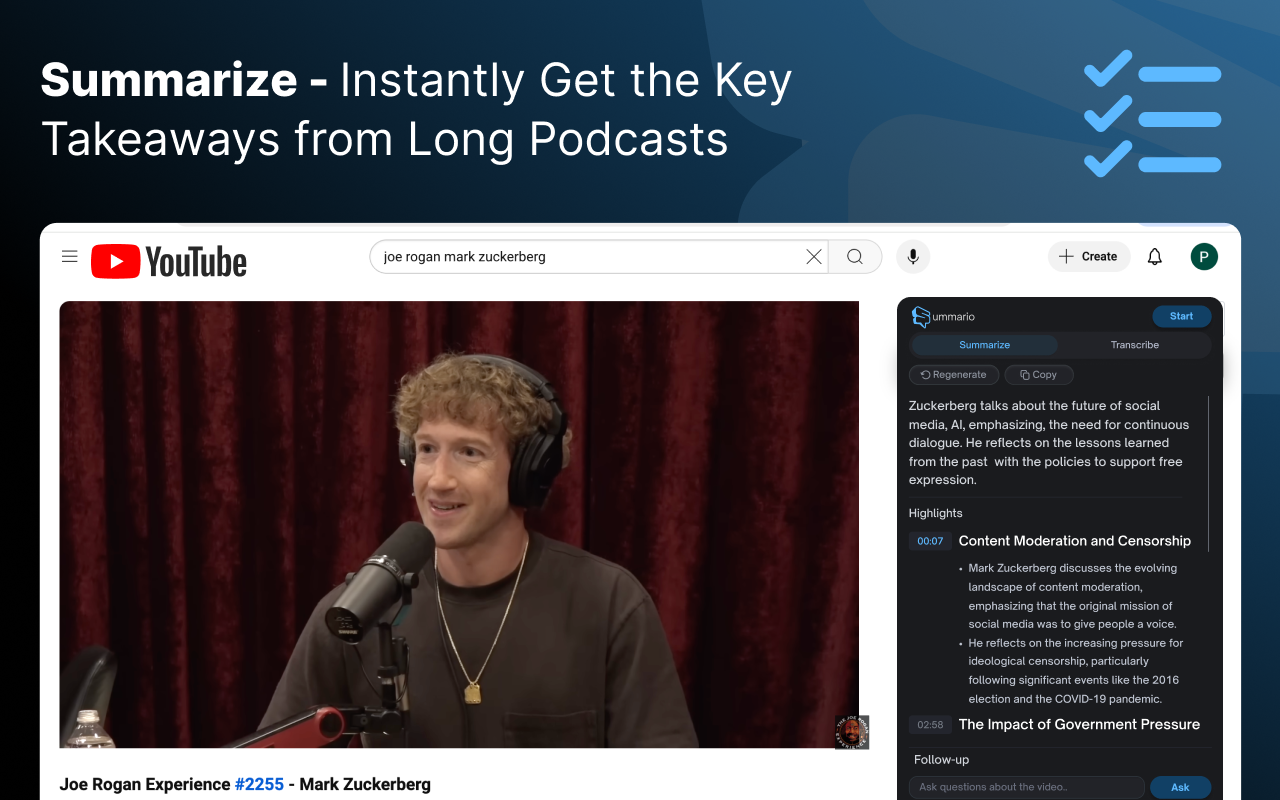Select the 'Content Moderation and Censorship' heading
This screenshot has width=1280, height=800.
(x=1075, y=541)
